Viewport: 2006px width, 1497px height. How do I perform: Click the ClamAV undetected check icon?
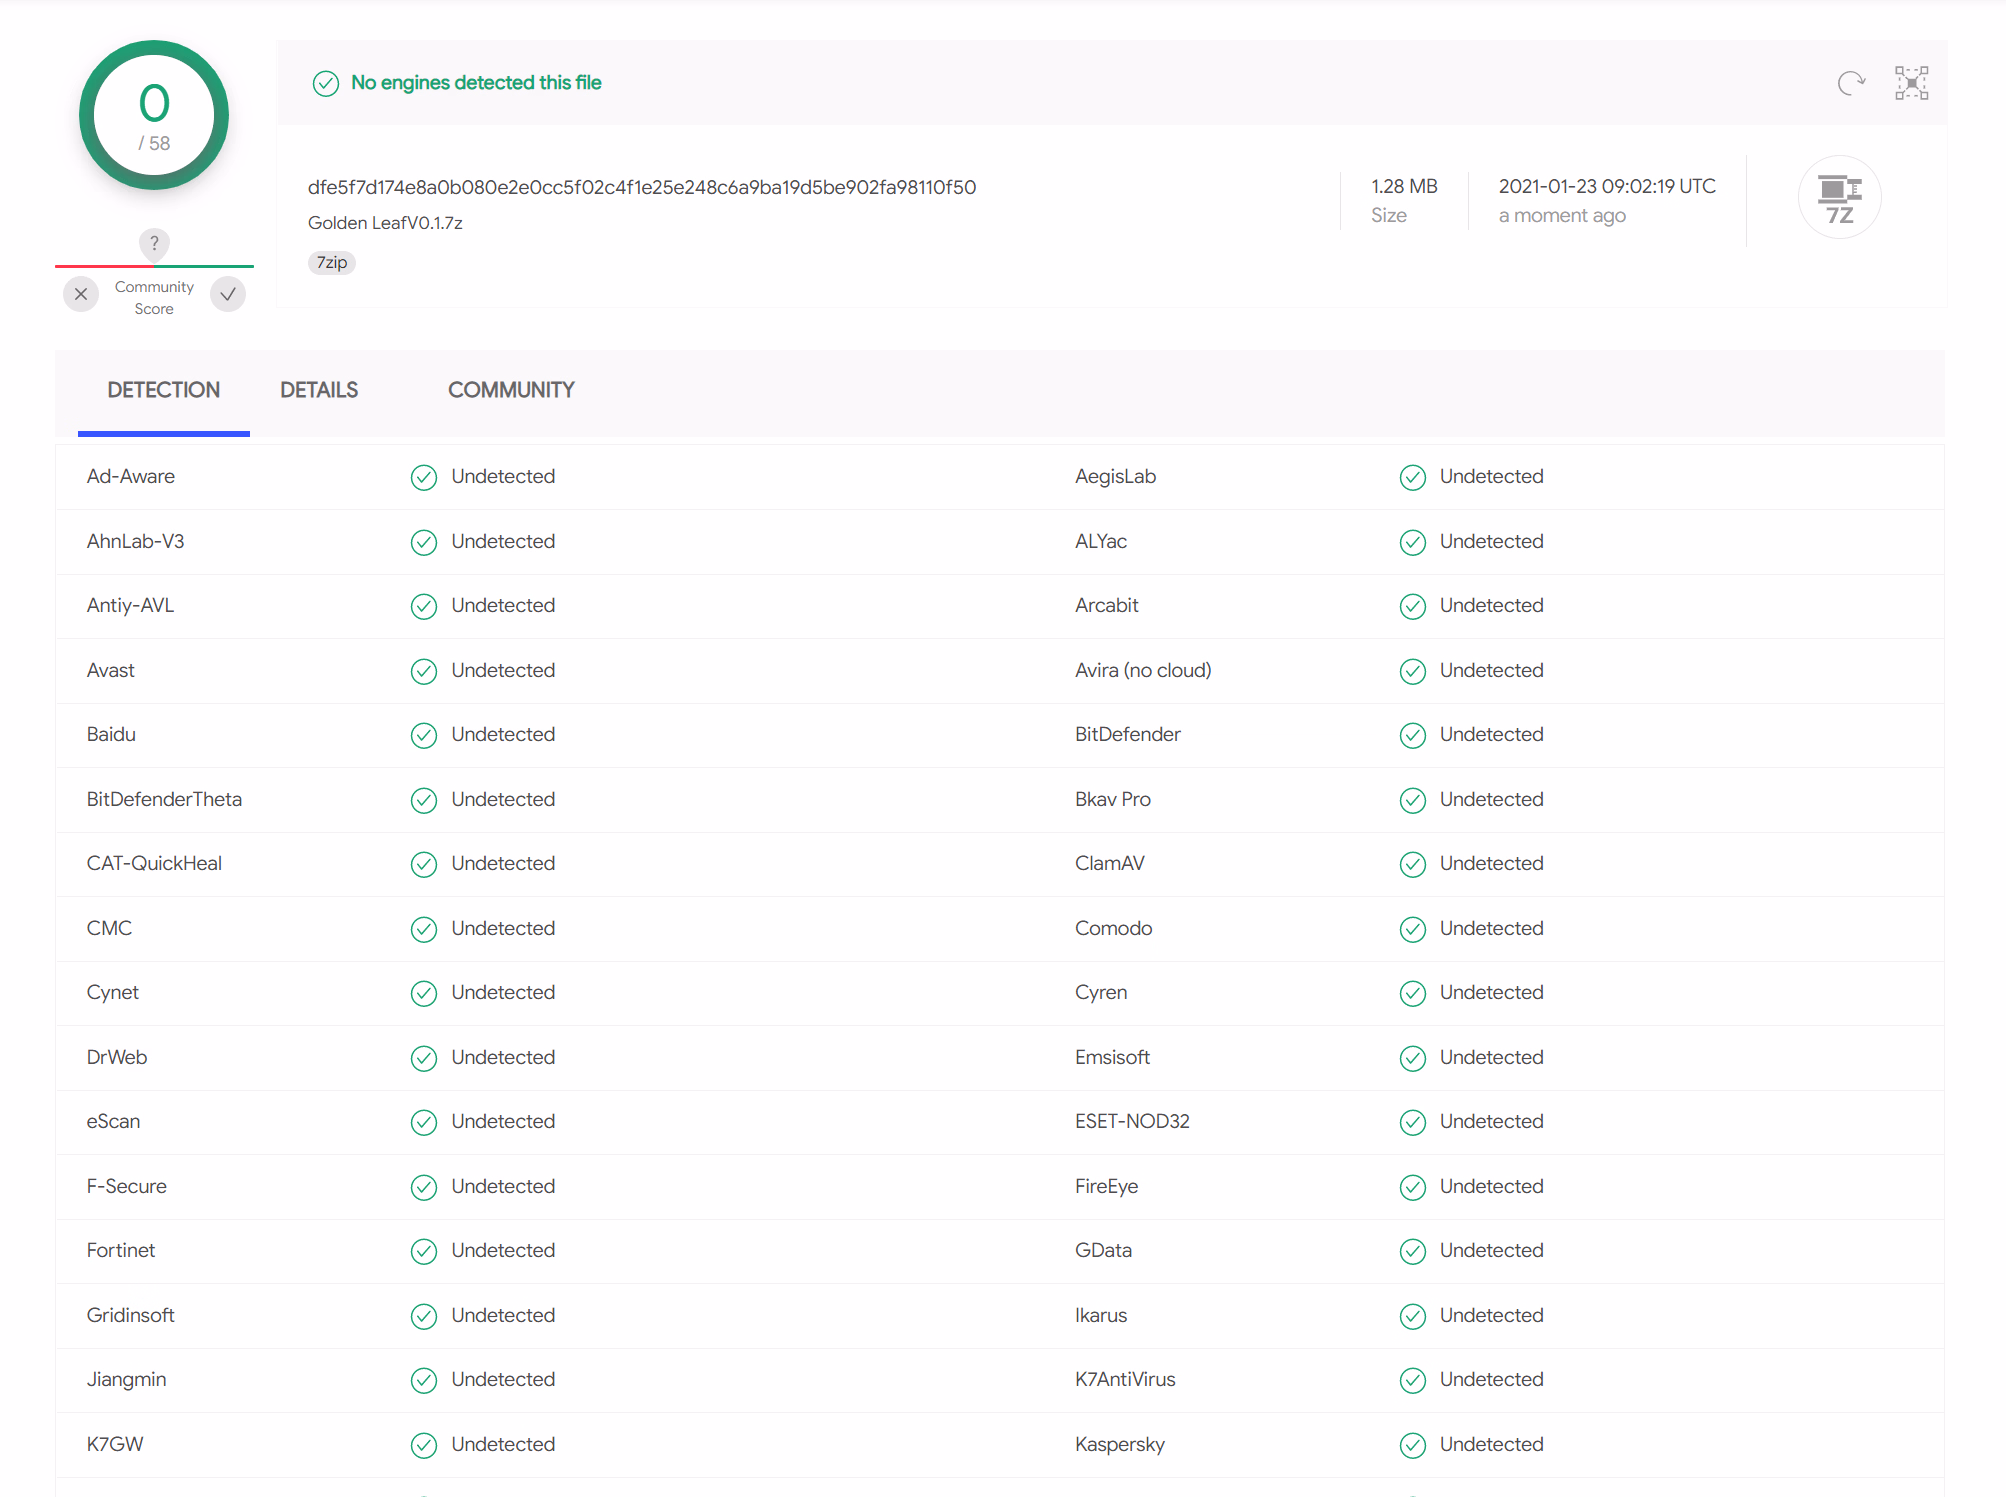(x=1413, y=864)
